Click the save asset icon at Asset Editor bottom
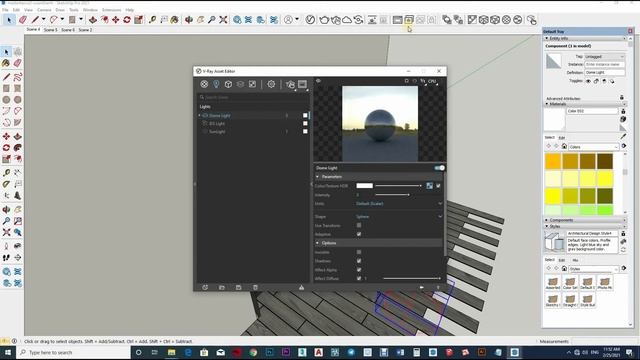 coord(238,287)
